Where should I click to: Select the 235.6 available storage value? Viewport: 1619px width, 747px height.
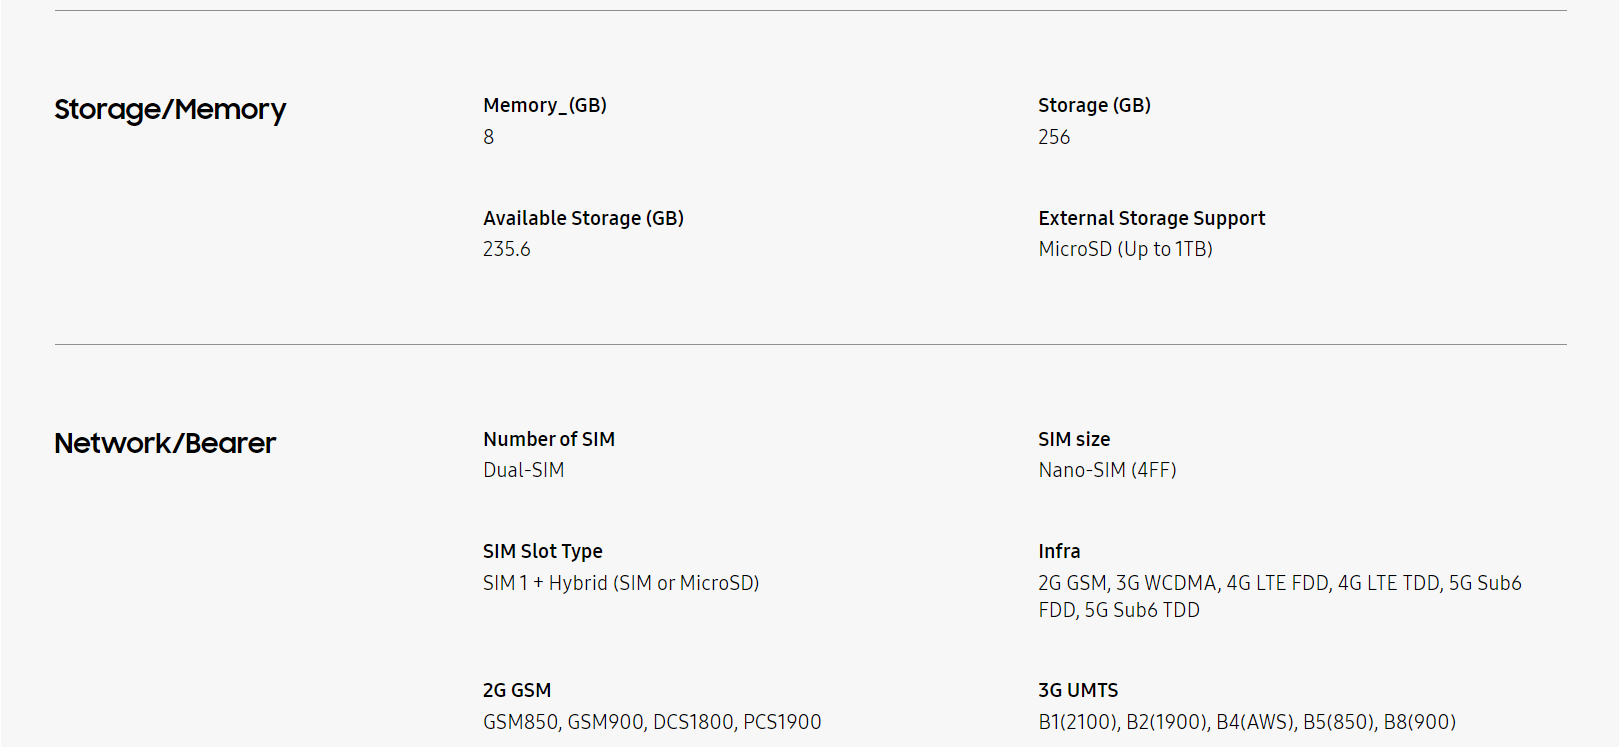(x=507, y=249)
